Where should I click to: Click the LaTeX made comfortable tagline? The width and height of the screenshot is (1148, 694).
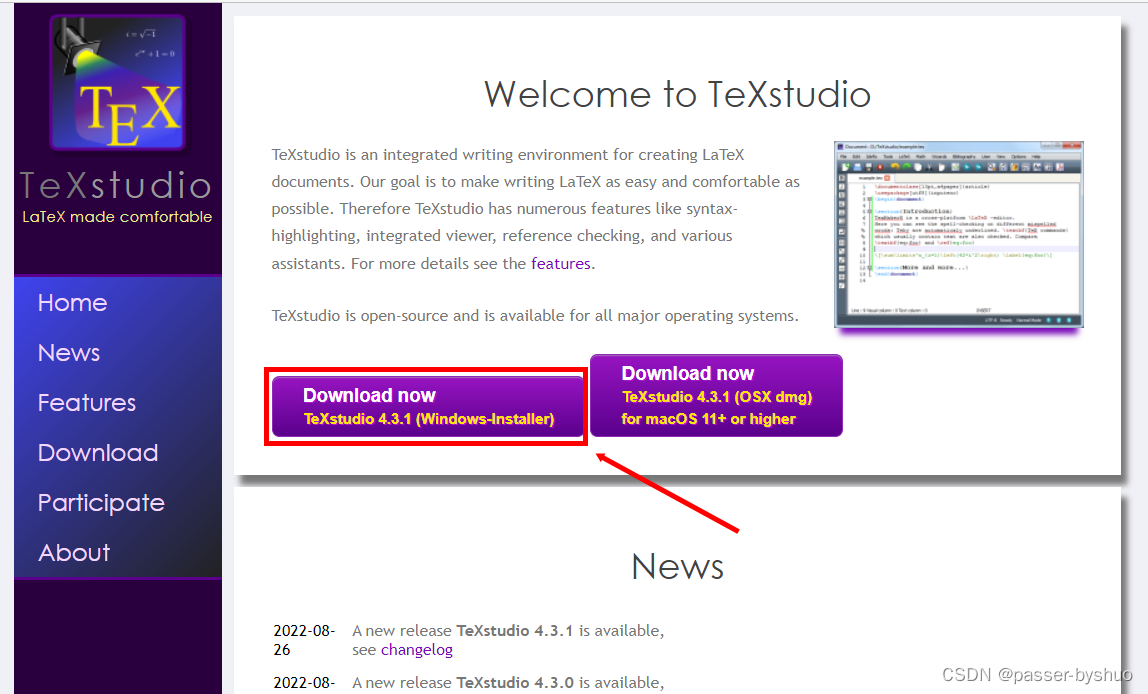pyautogui.click(x=117, y=217)
